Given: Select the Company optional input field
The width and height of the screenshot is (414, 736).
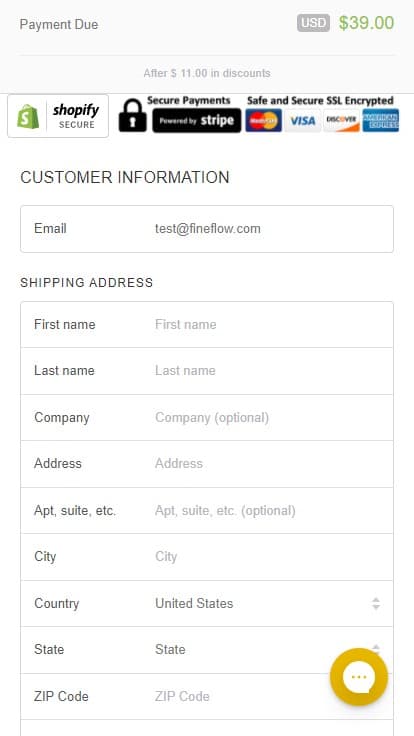Looking at the screenshot, I should (207, 417).
